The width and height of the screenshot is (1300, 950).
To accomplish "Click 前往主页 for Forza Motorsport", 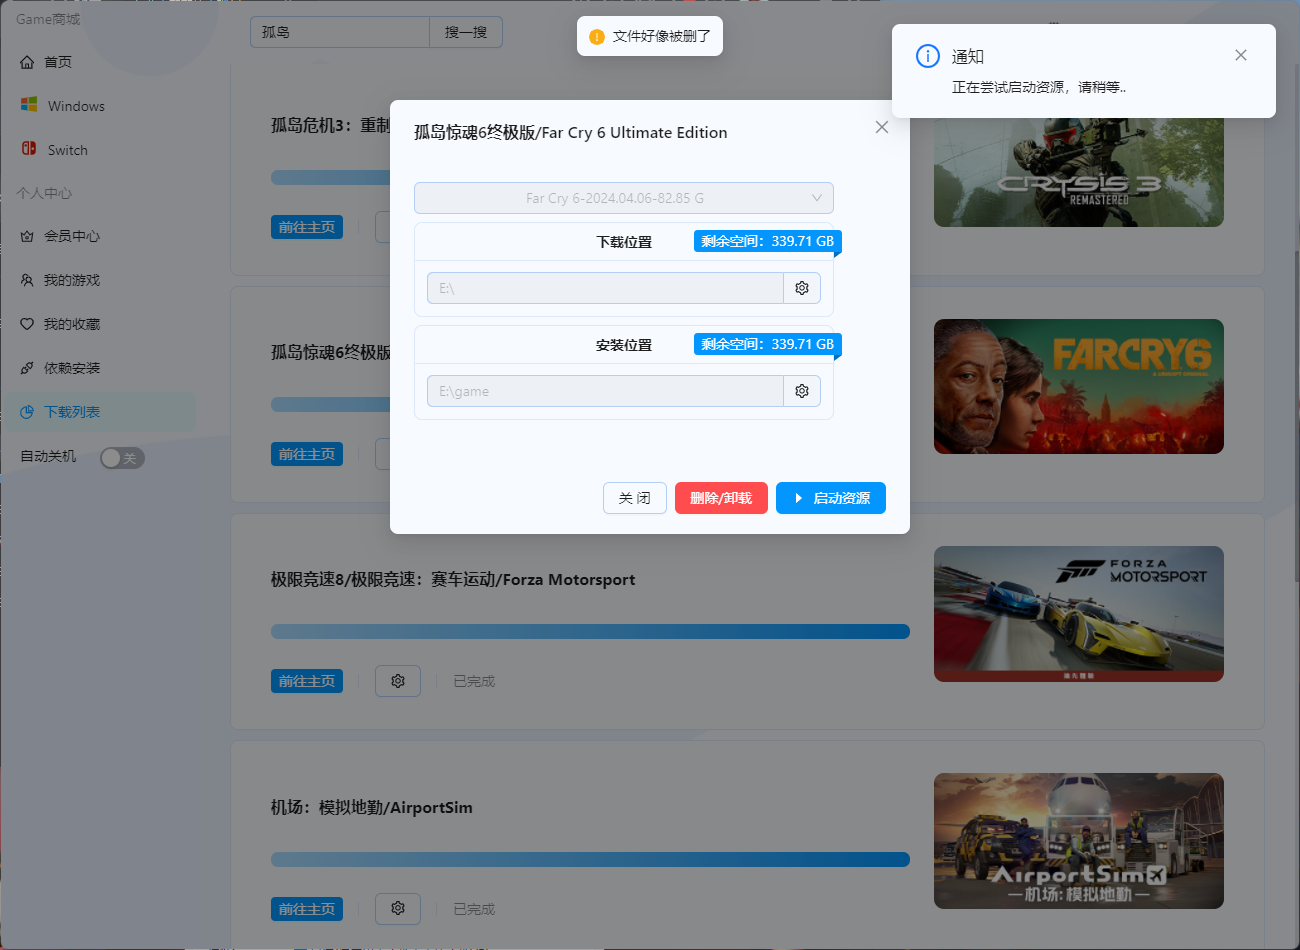I will coord(307,681).
